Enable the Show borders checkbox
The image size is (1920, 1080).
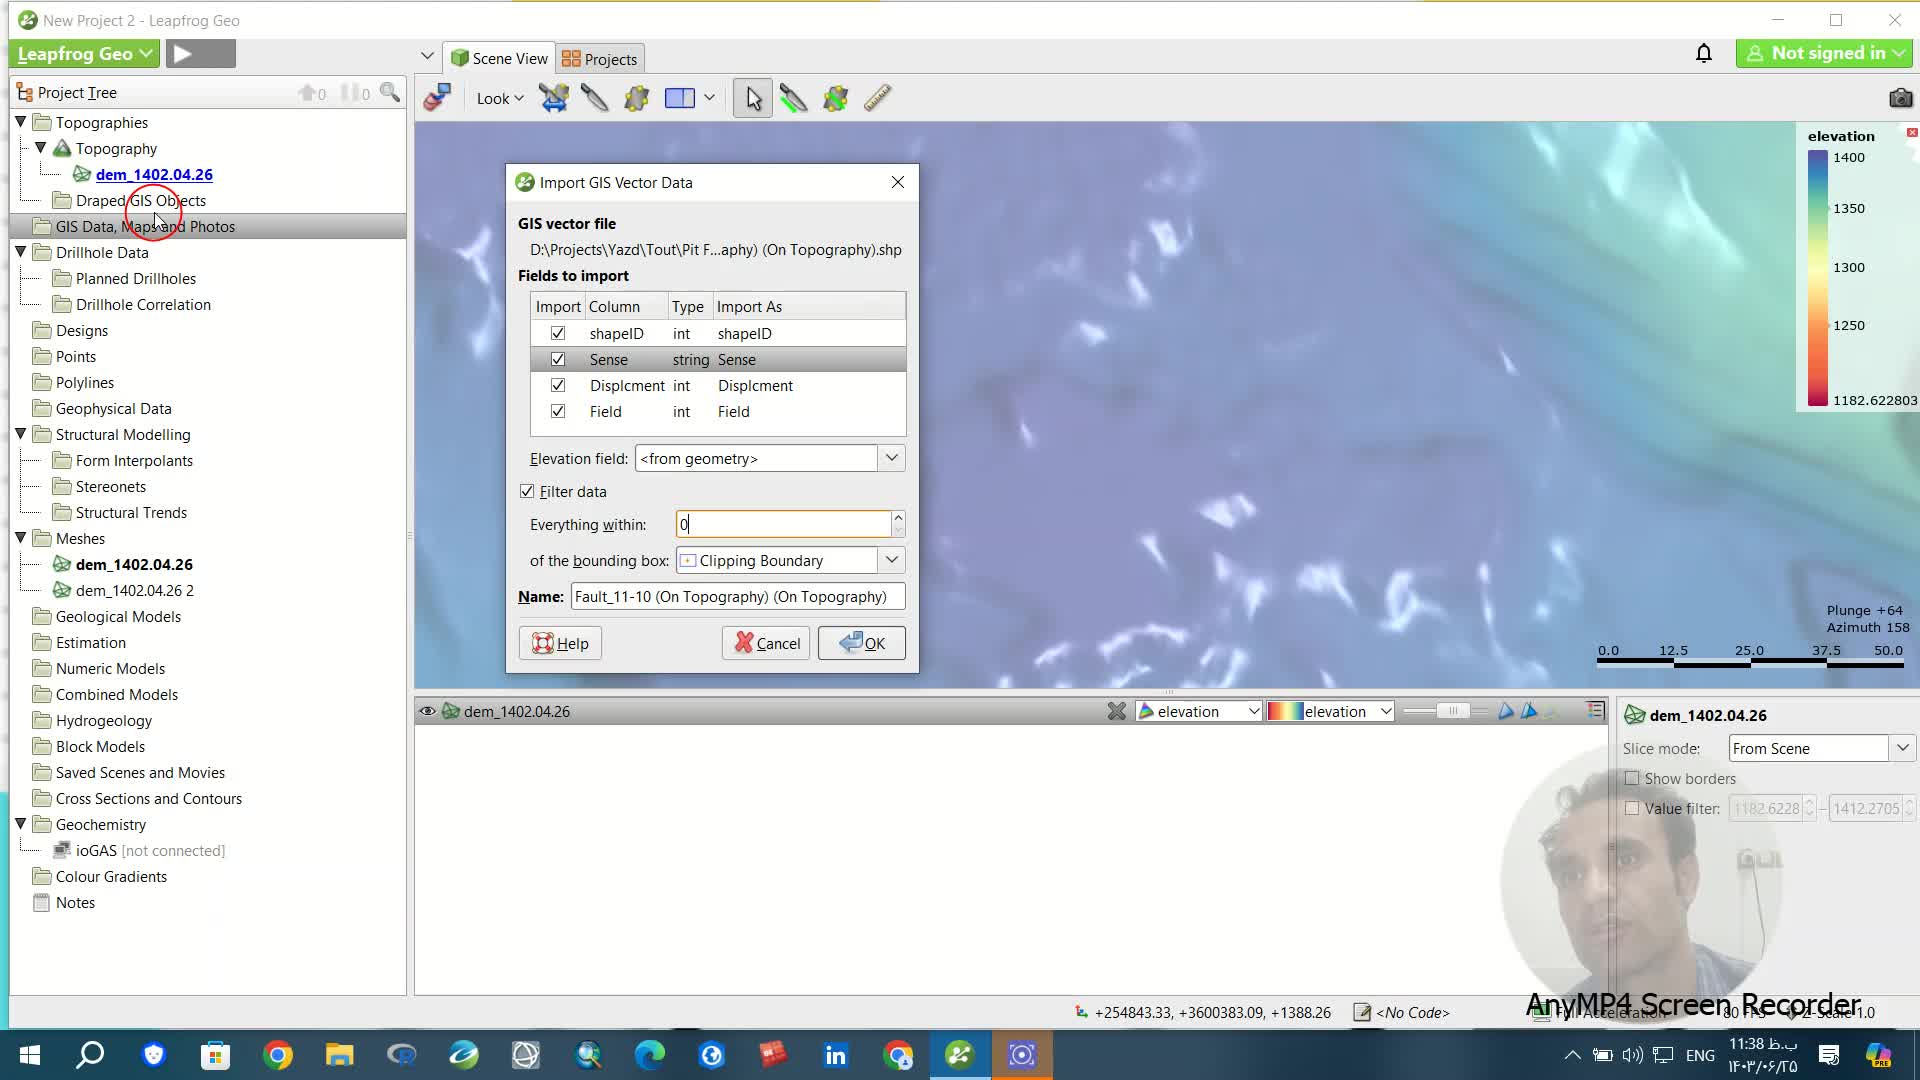point(1632,778)
